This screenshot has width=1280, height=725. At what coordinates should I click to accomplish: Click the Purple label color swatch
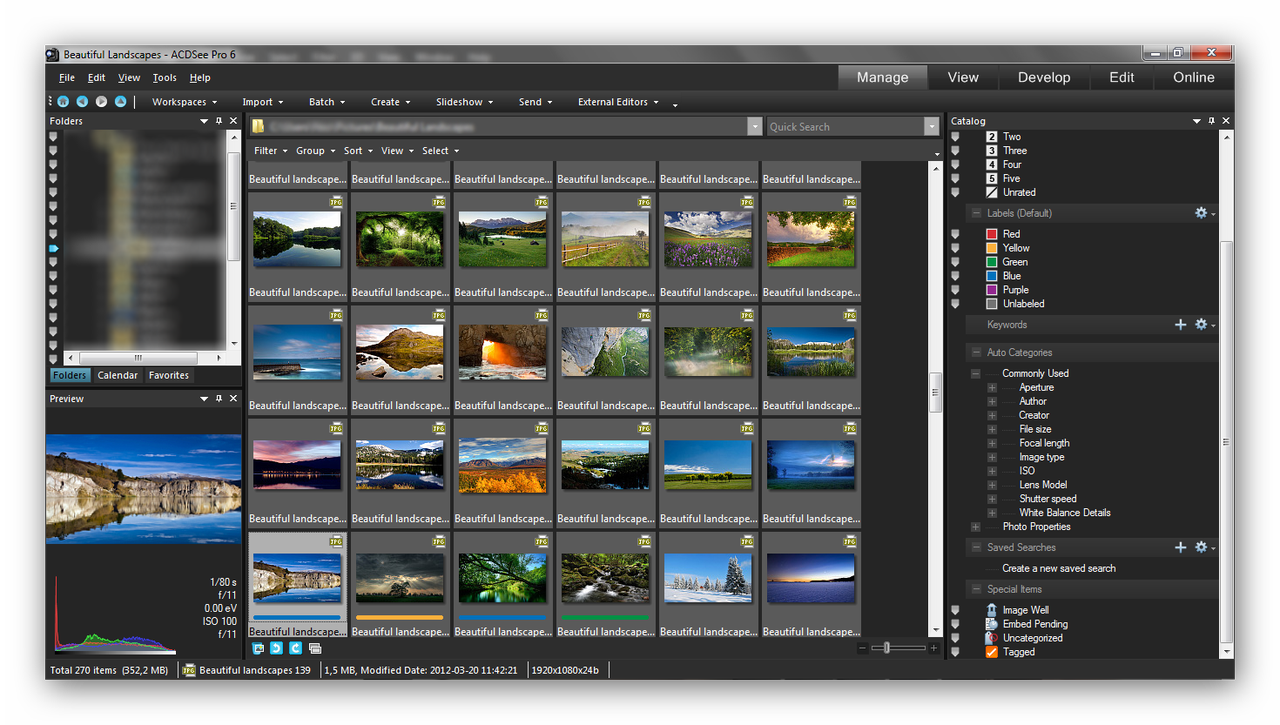coord(992,290)
